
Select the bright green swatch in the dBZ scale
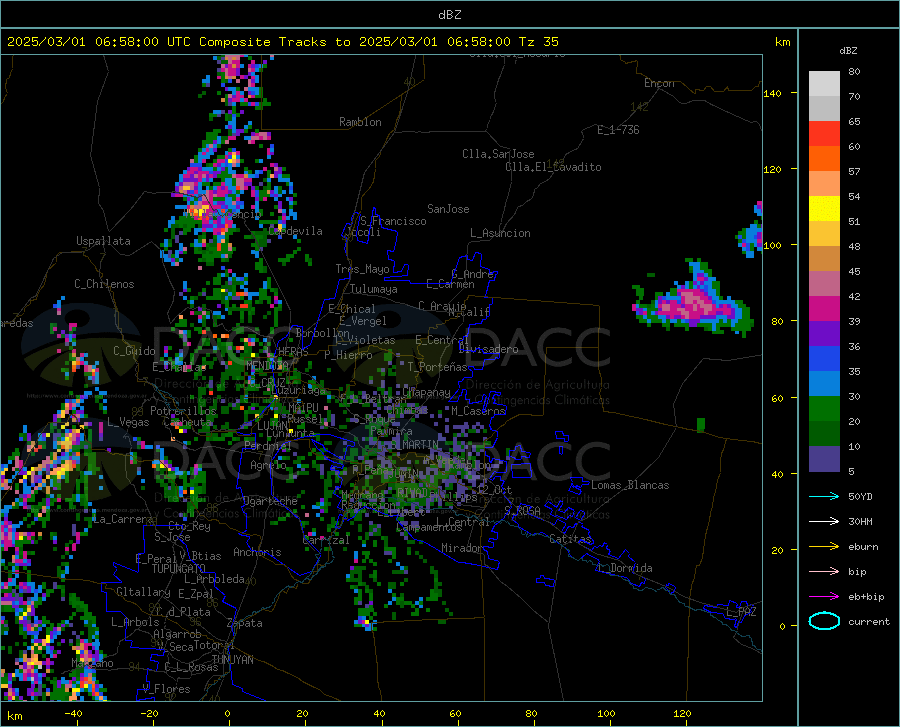(824, 409)
